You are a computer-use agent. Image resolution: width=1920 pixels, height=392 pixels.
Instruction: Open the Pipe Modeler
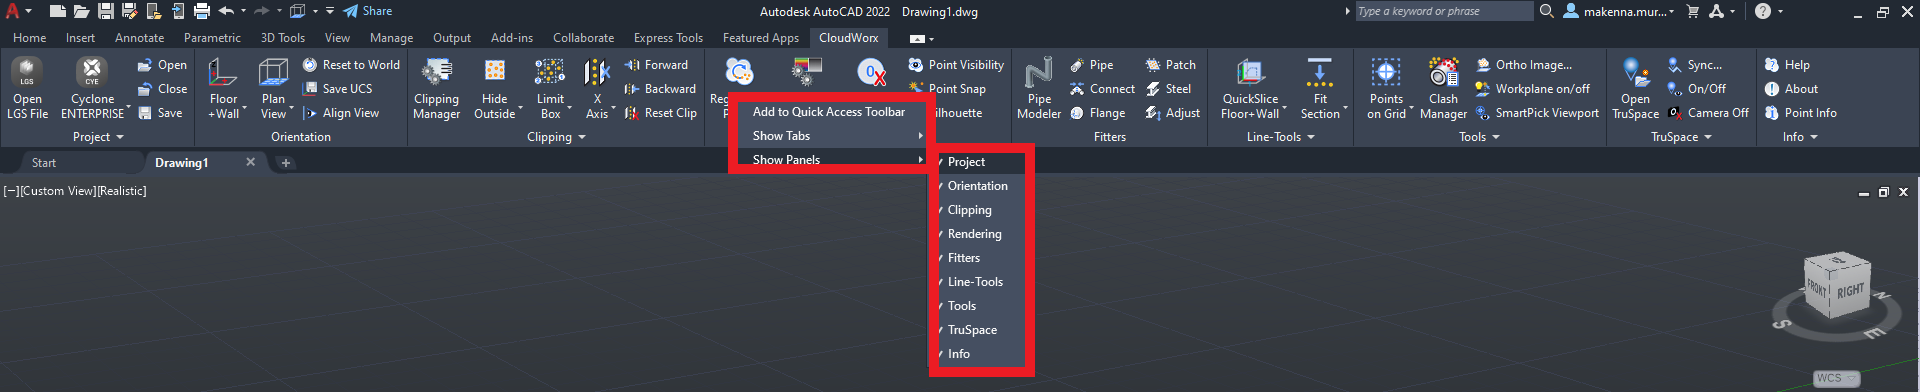click(1039, 88)
